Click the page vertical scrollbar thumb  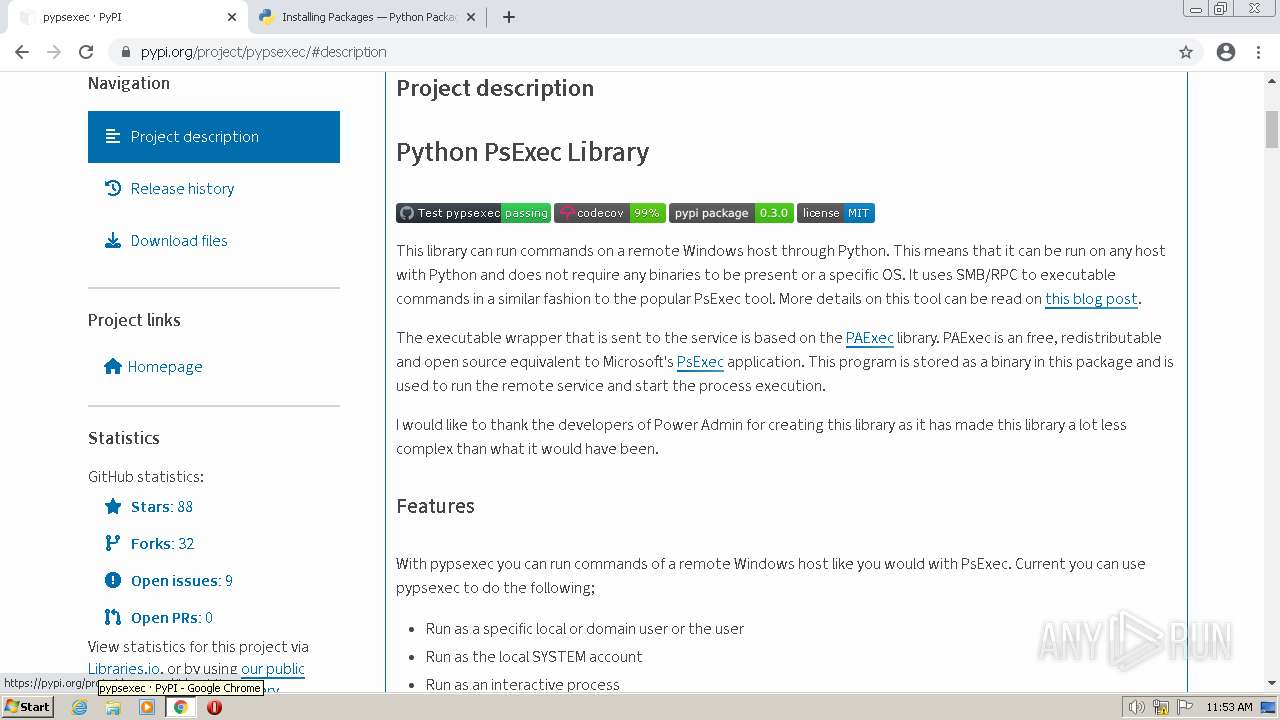click(1272, 130)
